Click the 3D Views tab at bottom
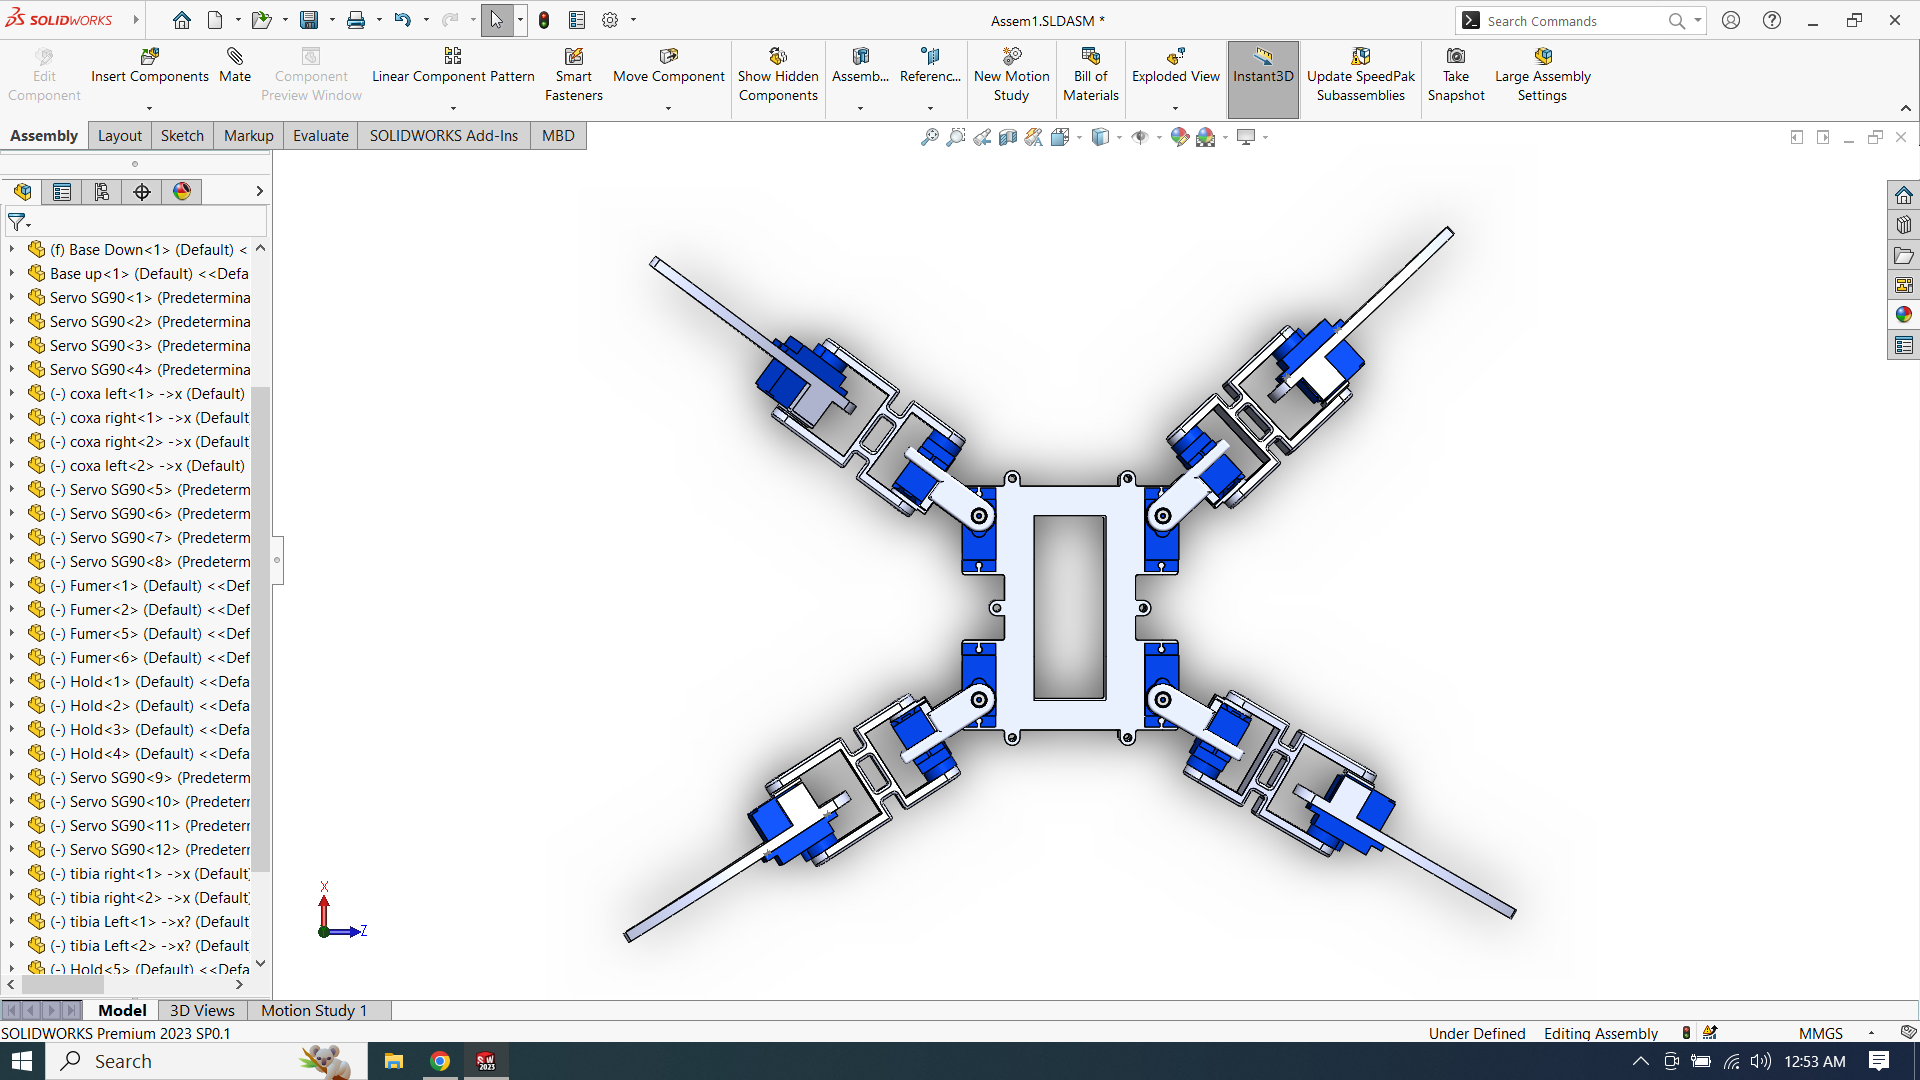The image size is (1920, 1080). coord(200,1010)
